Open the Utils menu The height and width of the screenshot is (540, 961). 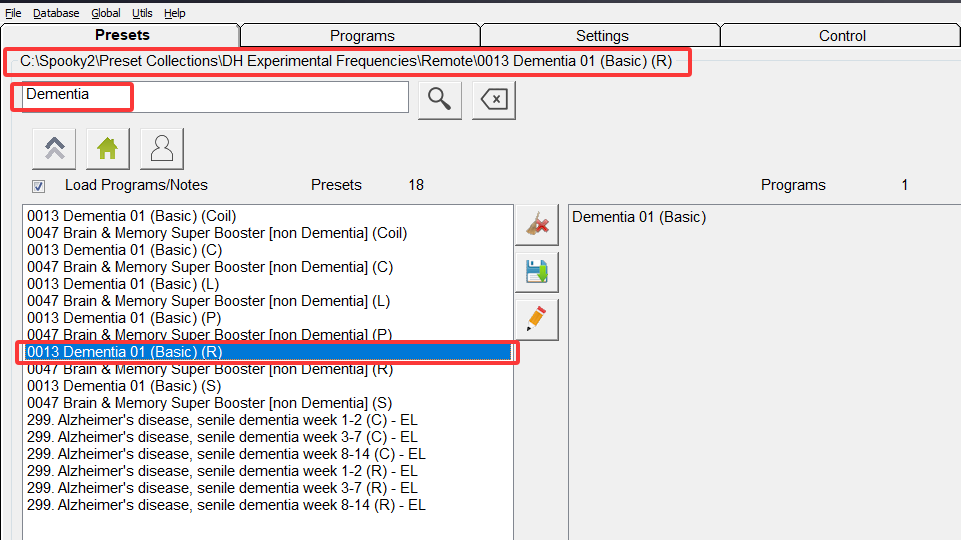tap(142, 13)
